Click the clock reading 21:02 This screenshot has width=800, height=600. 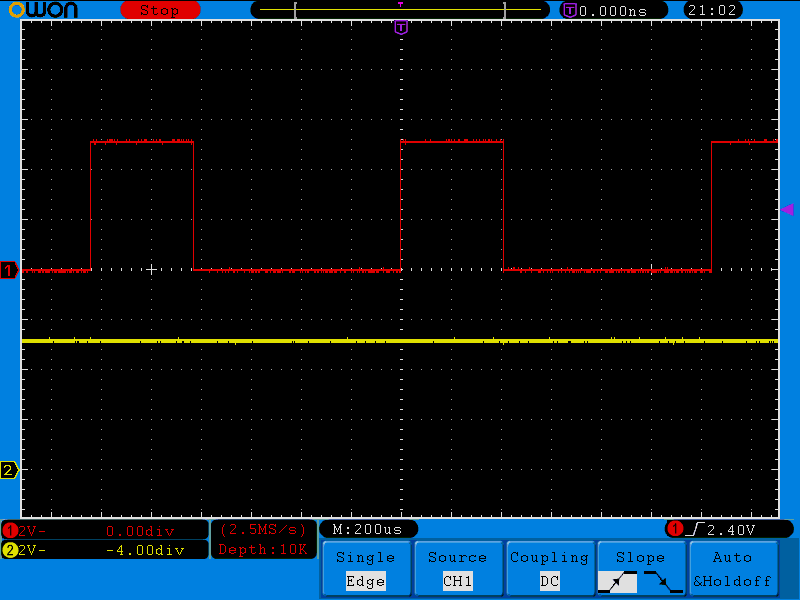click(712, 10)
